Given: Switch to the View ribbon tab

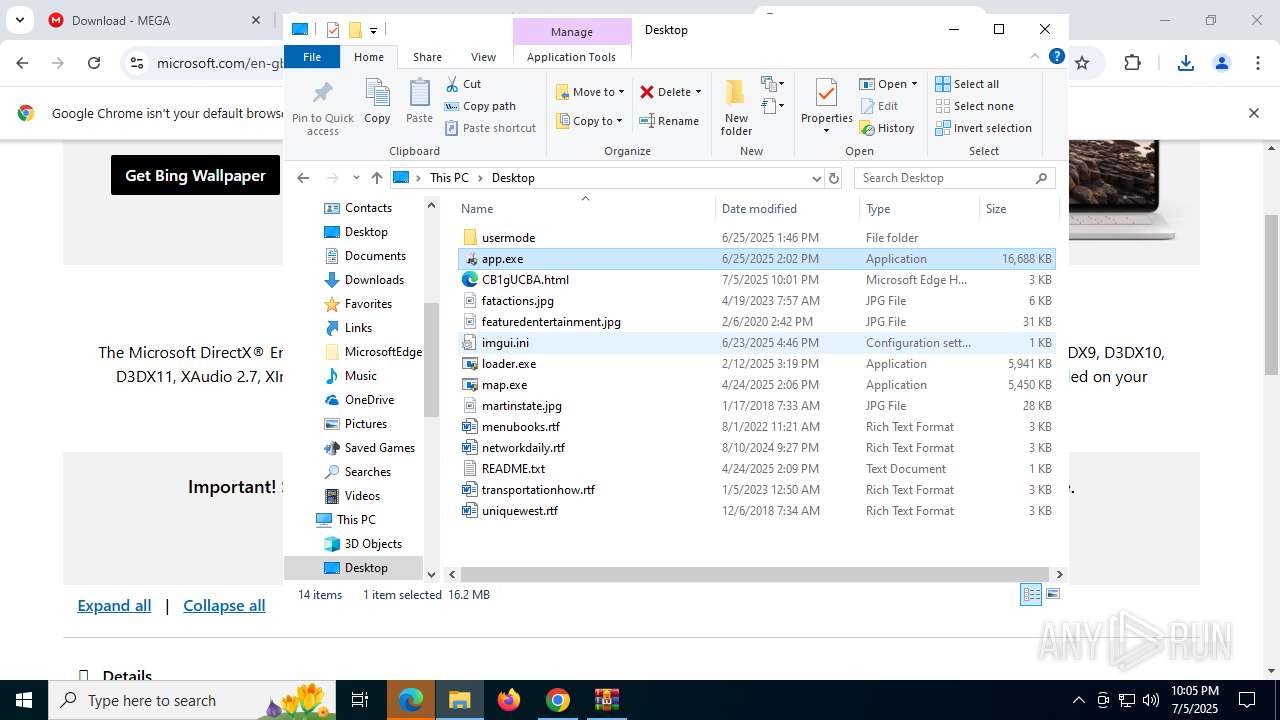Looking at the screenshot, I should (483, 57).
